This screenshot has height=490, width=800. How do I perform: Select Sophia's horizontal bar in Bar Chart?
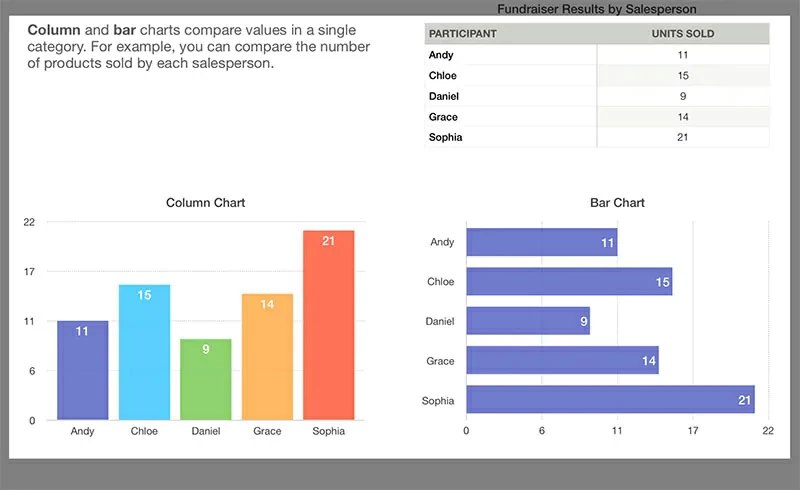(610, 400)
